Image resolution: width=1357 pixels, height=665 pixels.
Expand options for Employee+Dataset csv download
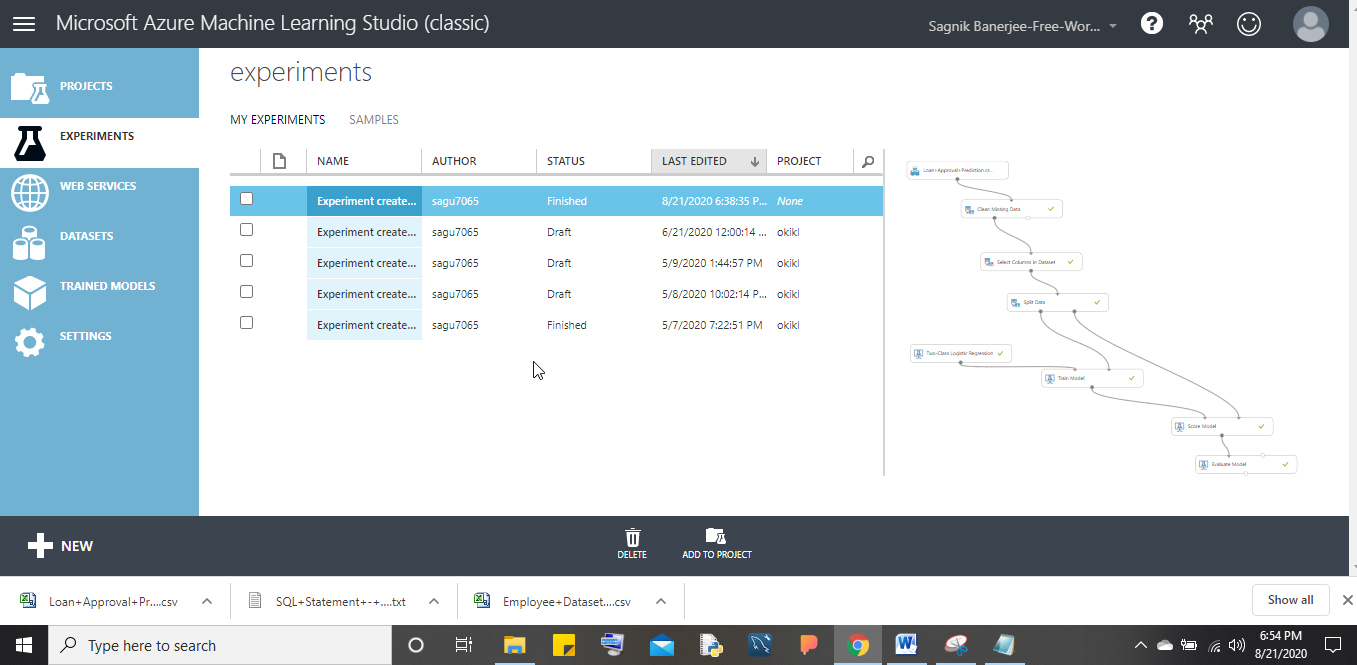pos(661,601)
